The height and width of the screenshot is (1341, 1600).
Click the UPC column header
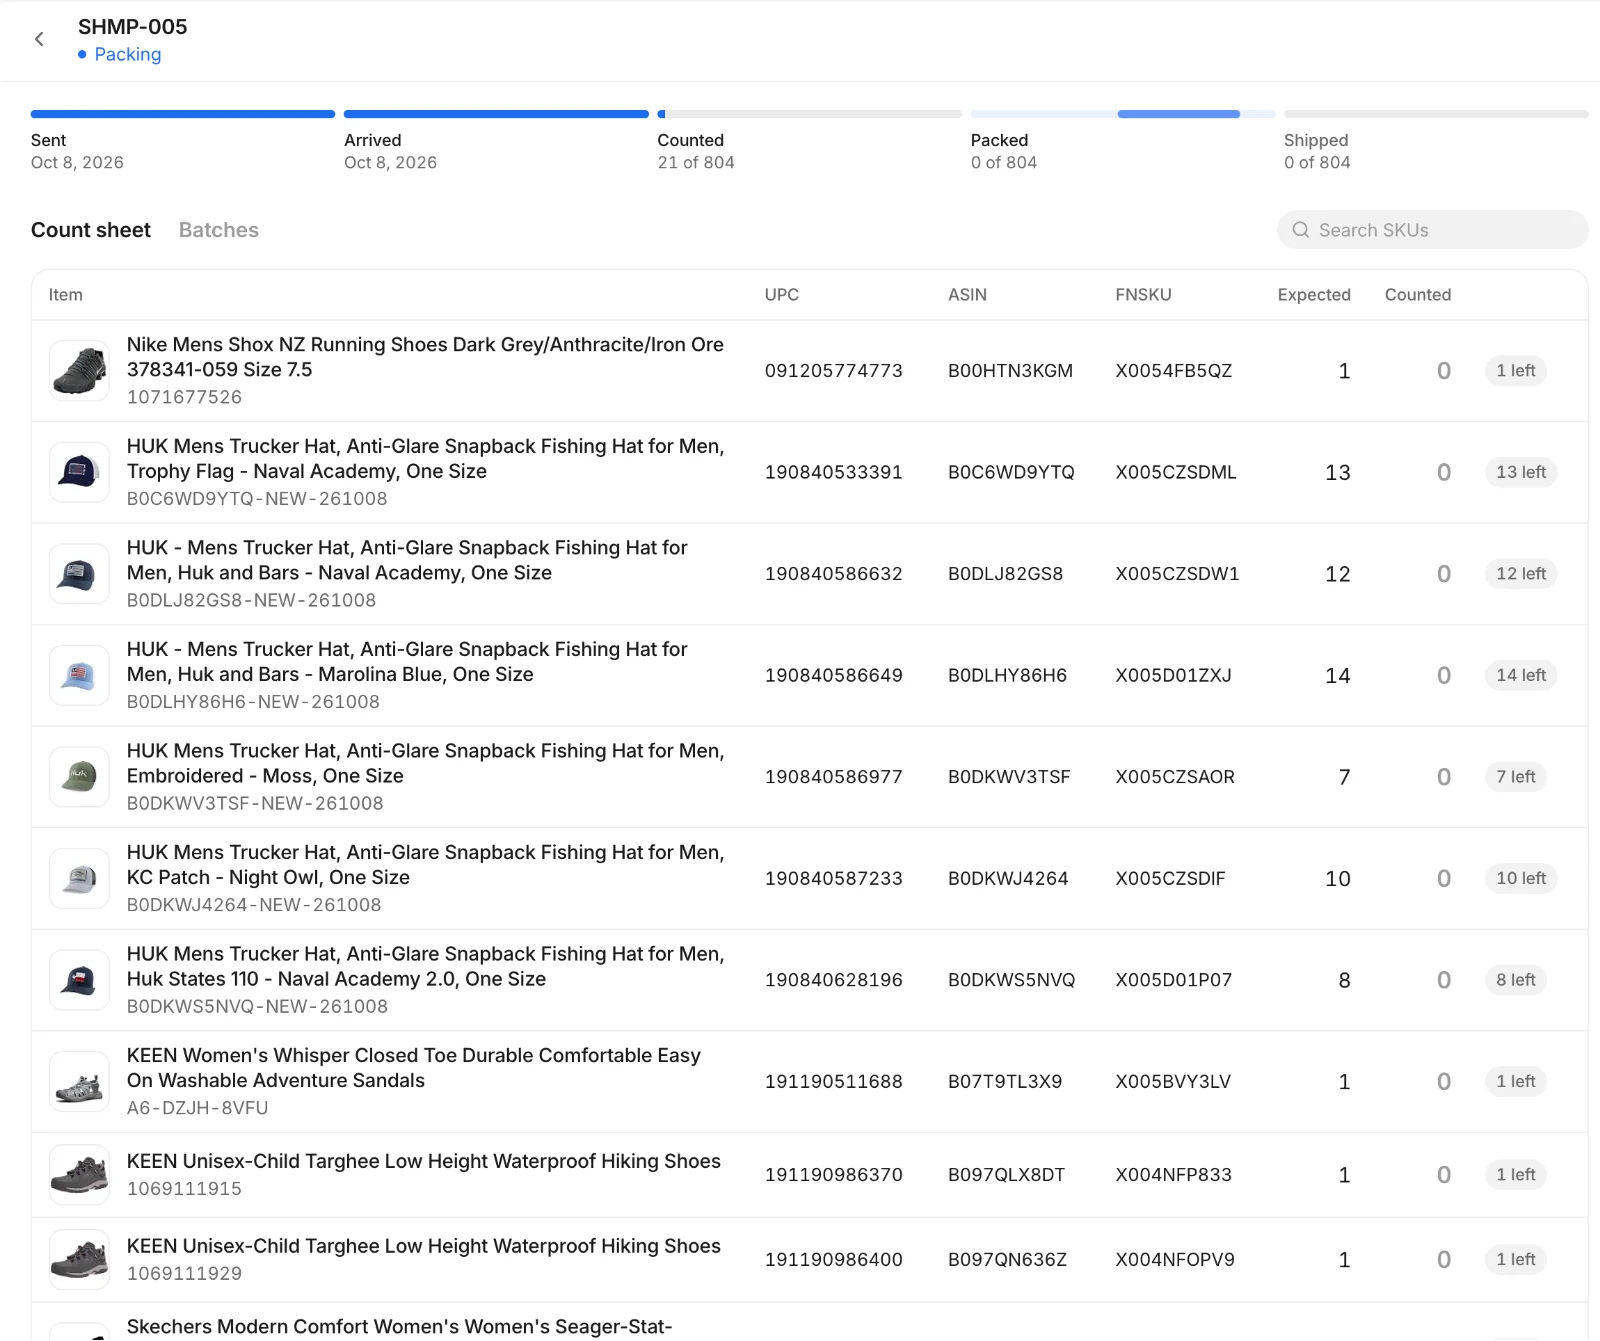(782, 295)
